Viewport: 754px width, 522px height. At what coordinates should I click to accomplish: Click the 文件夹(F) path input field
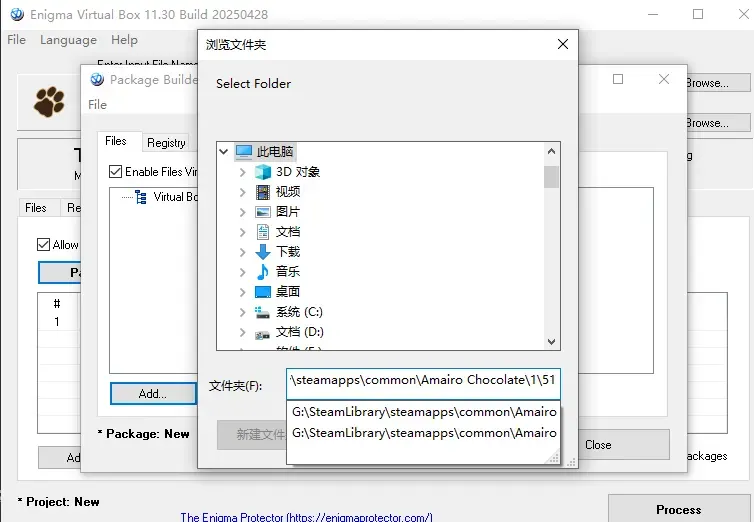(x=423, y=384)
